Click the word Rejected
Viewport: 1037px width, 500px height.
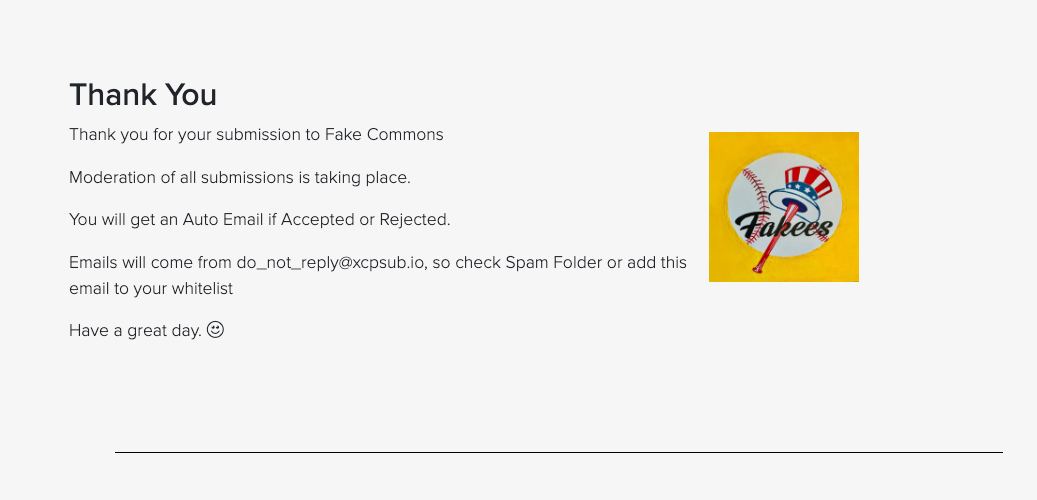(x=414, y=219)
